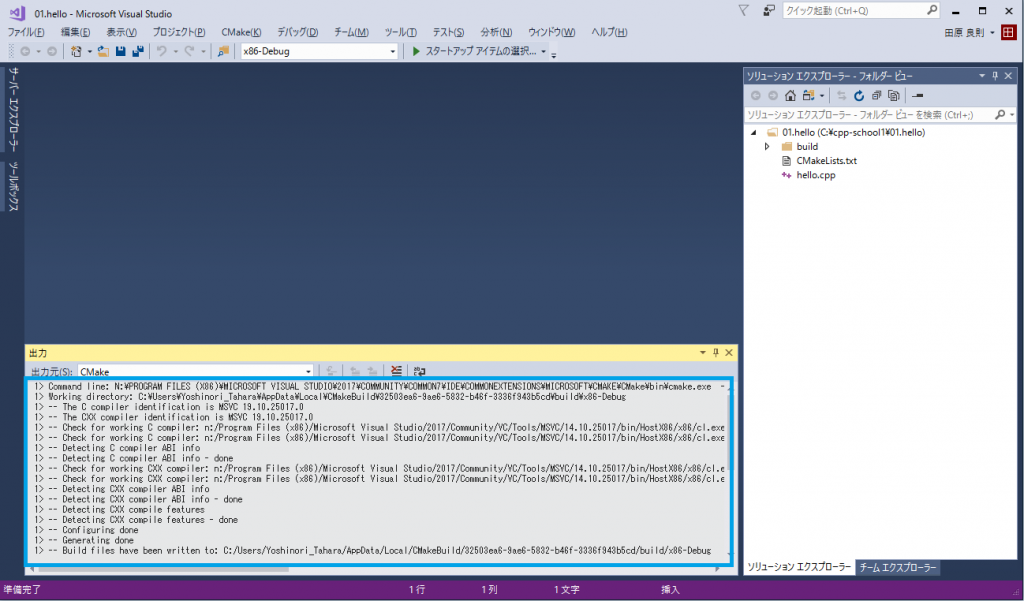Sync Solution Explorer with active document
Screen dimensions: 1024x601
point(841,95)
